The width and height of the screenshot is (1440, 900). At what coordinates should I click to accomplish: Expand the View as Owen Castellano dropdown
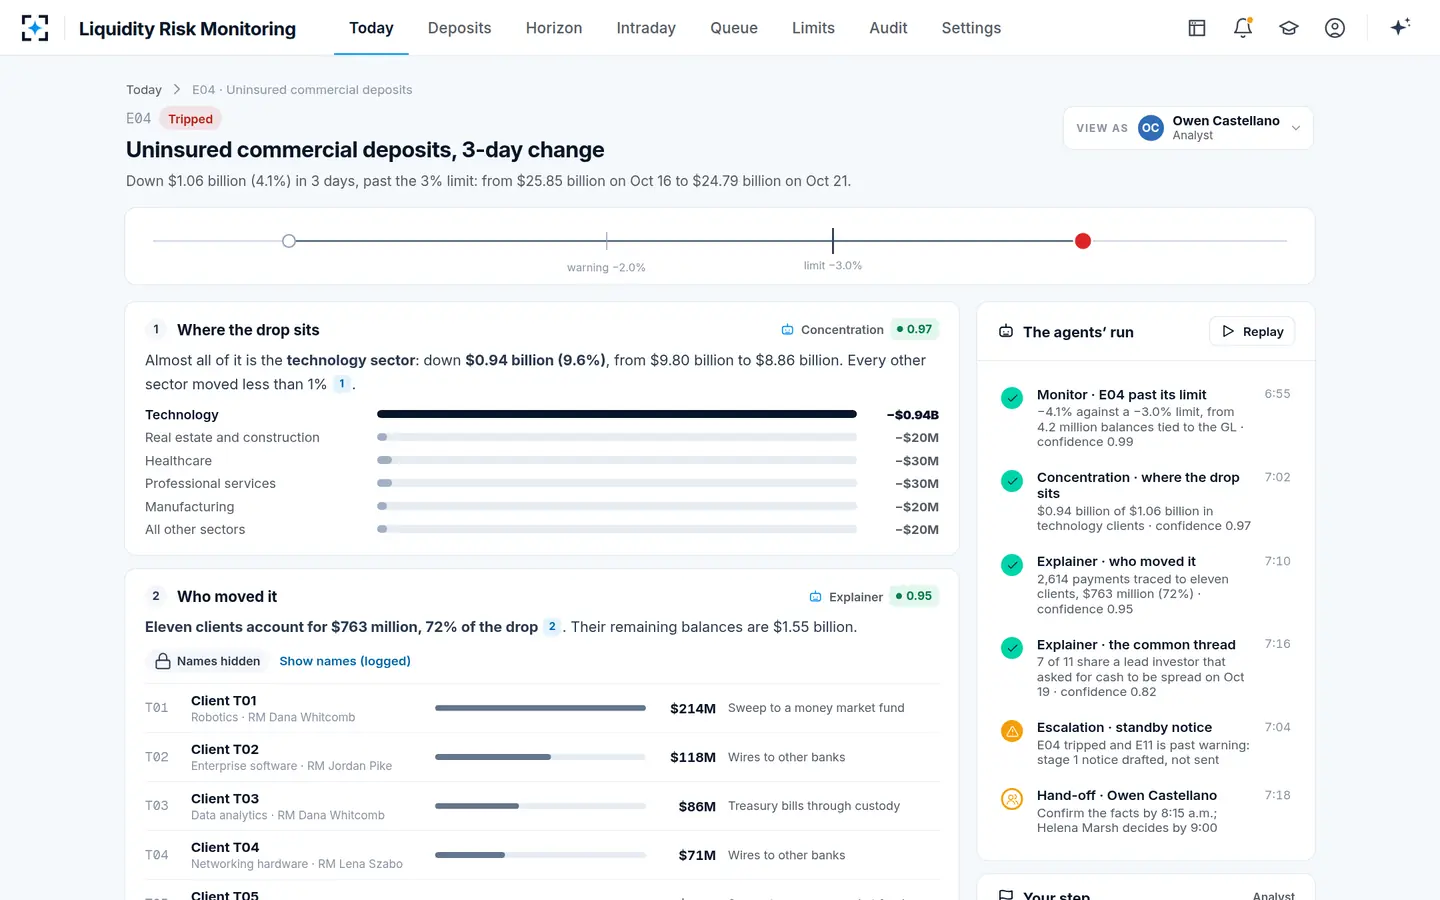1188,128
